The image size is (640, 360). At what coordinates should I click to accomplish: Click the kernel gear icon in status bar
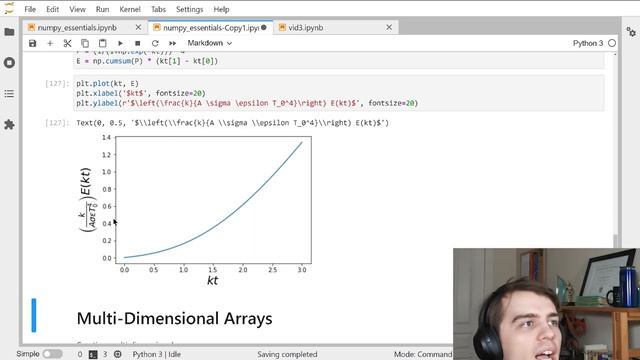[118, 354]
